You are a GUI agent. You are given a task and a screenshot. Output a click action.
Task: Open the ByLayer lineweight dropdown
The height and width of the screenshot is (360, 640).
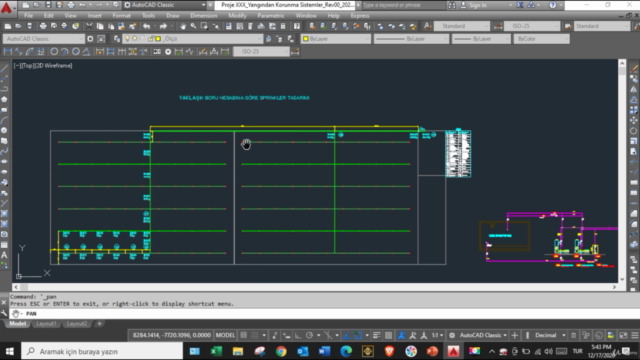tap(507, 39)
